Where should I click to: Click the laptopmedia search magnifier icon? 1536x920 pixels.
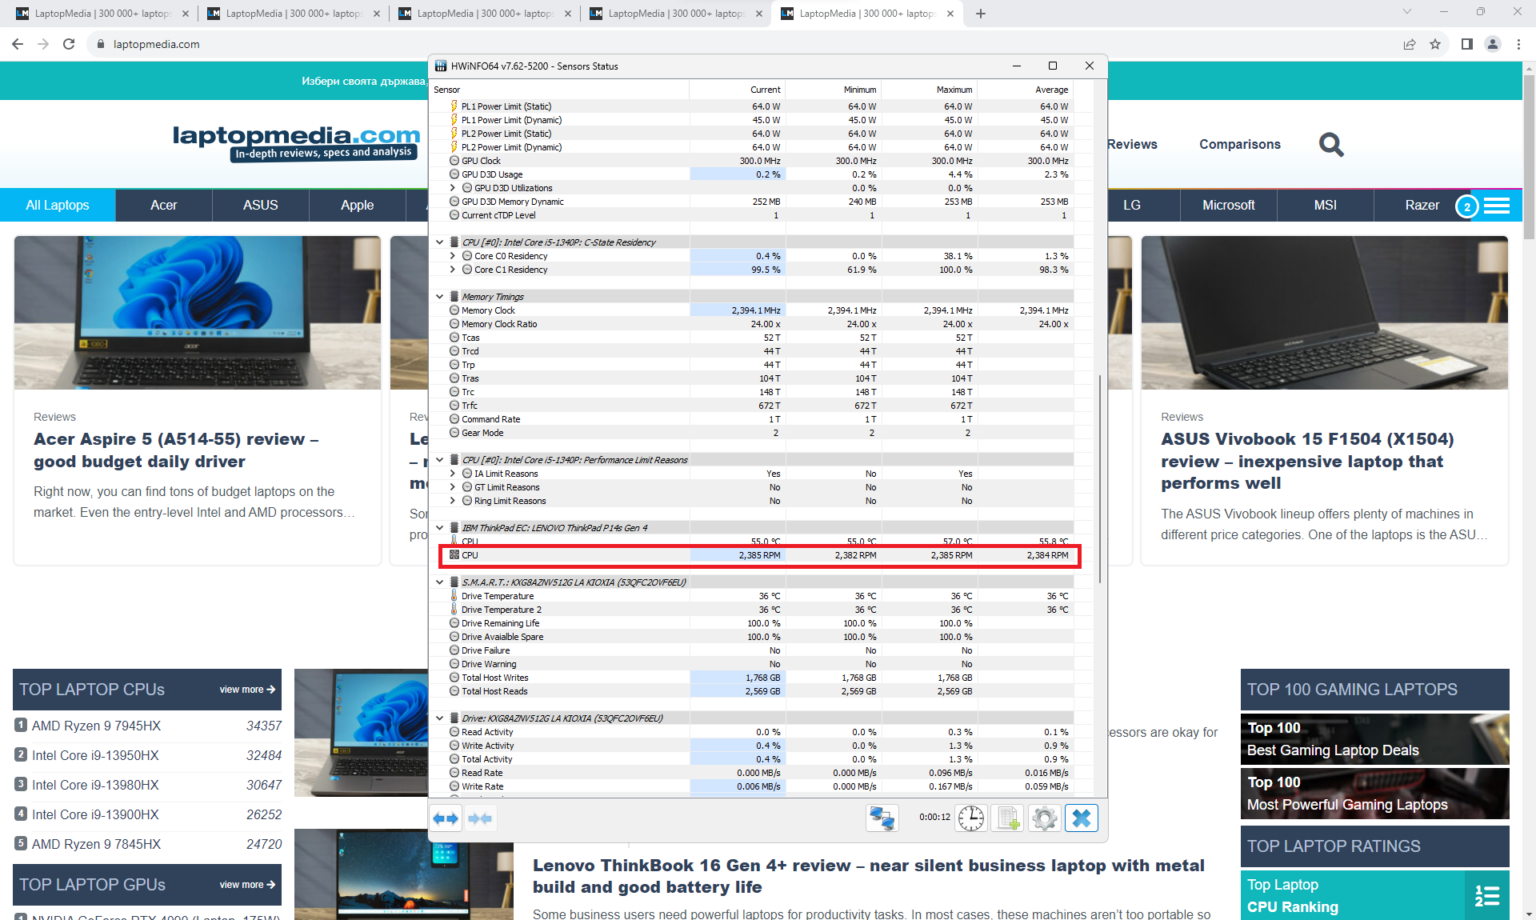pos(1331,145)
